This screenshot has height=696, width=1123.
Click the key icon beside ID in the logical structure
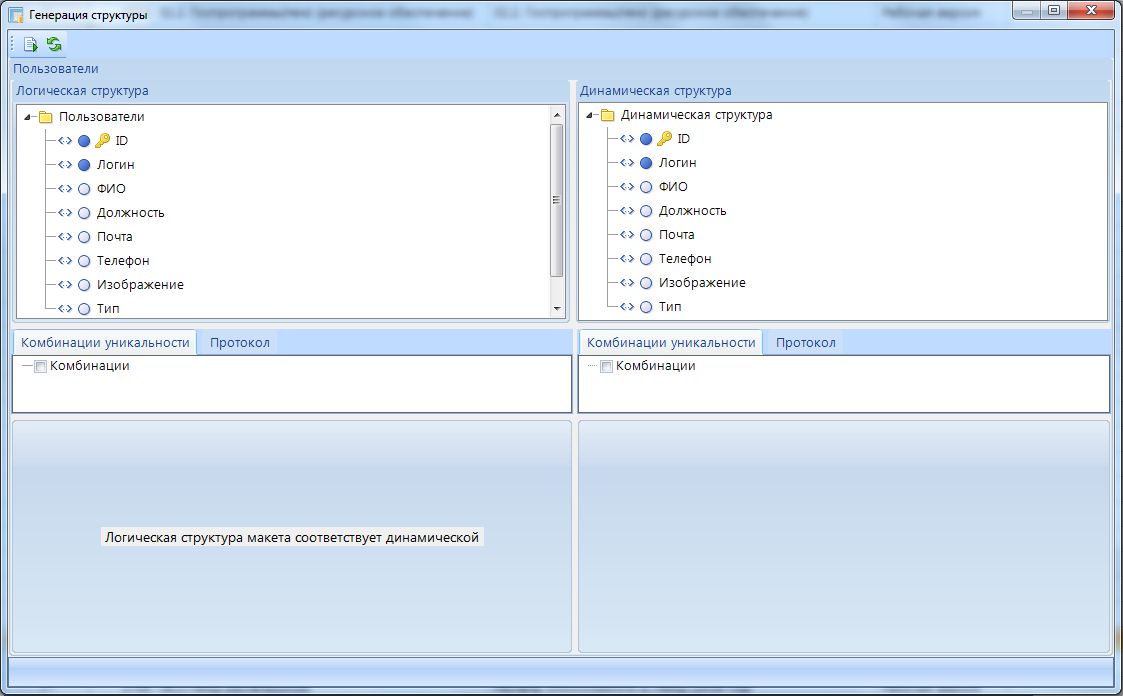tap(102, 141)
